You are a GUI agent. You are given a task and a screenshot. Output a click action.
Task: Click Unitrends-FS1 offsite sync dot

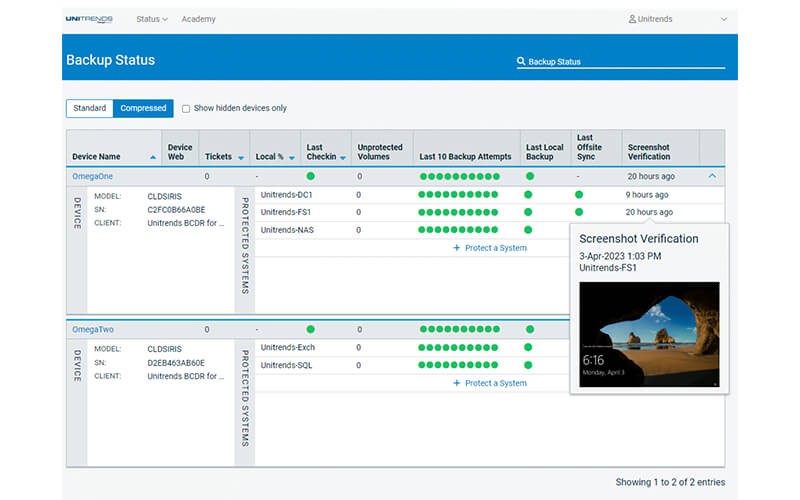(579, 212)
